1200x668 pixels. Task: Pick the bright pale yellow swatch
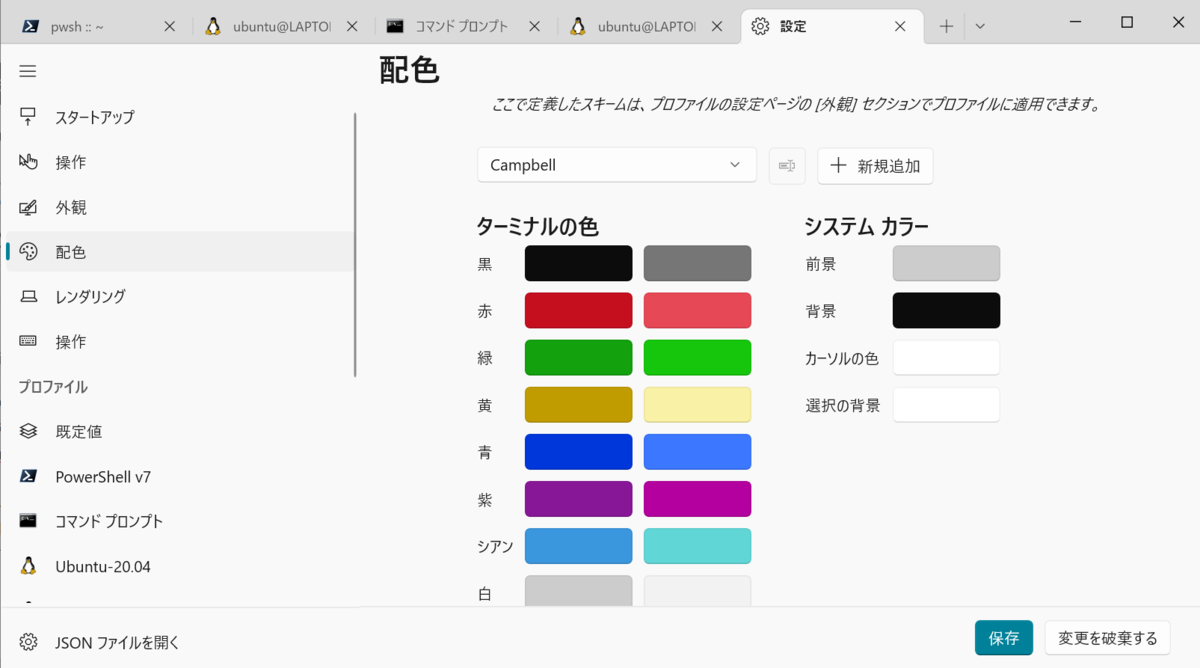pyautogui.click(x=697, y=405)
